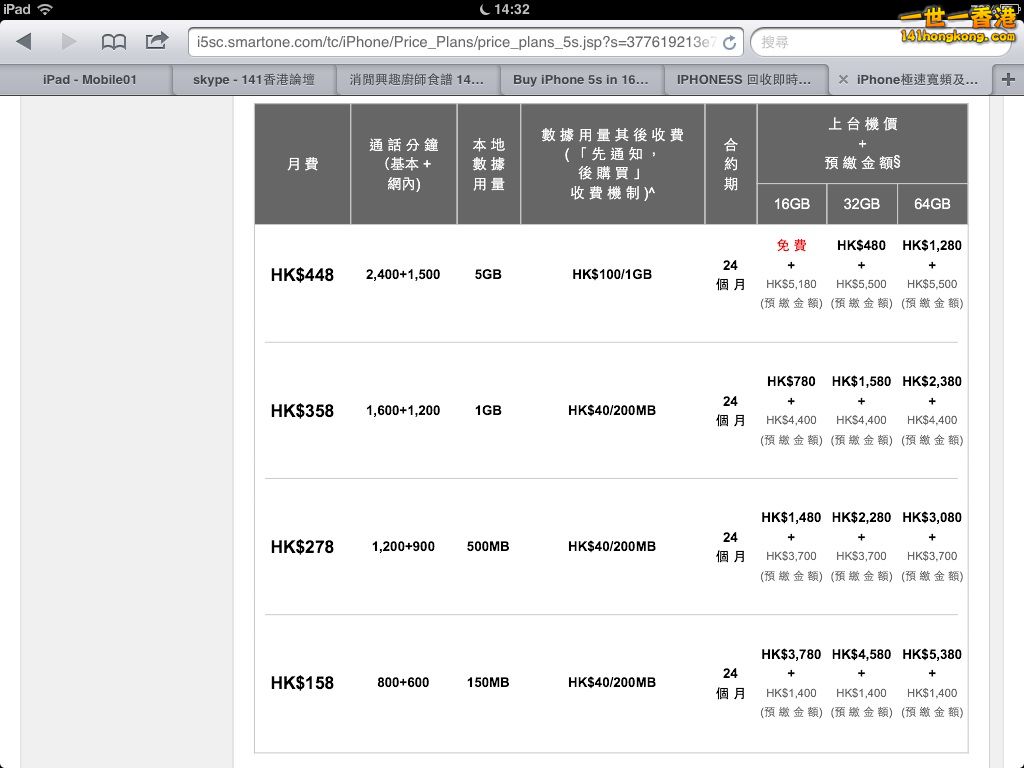1024x768 pixels.
Task: Tap the Safari forward arrow
Action: 69,42
